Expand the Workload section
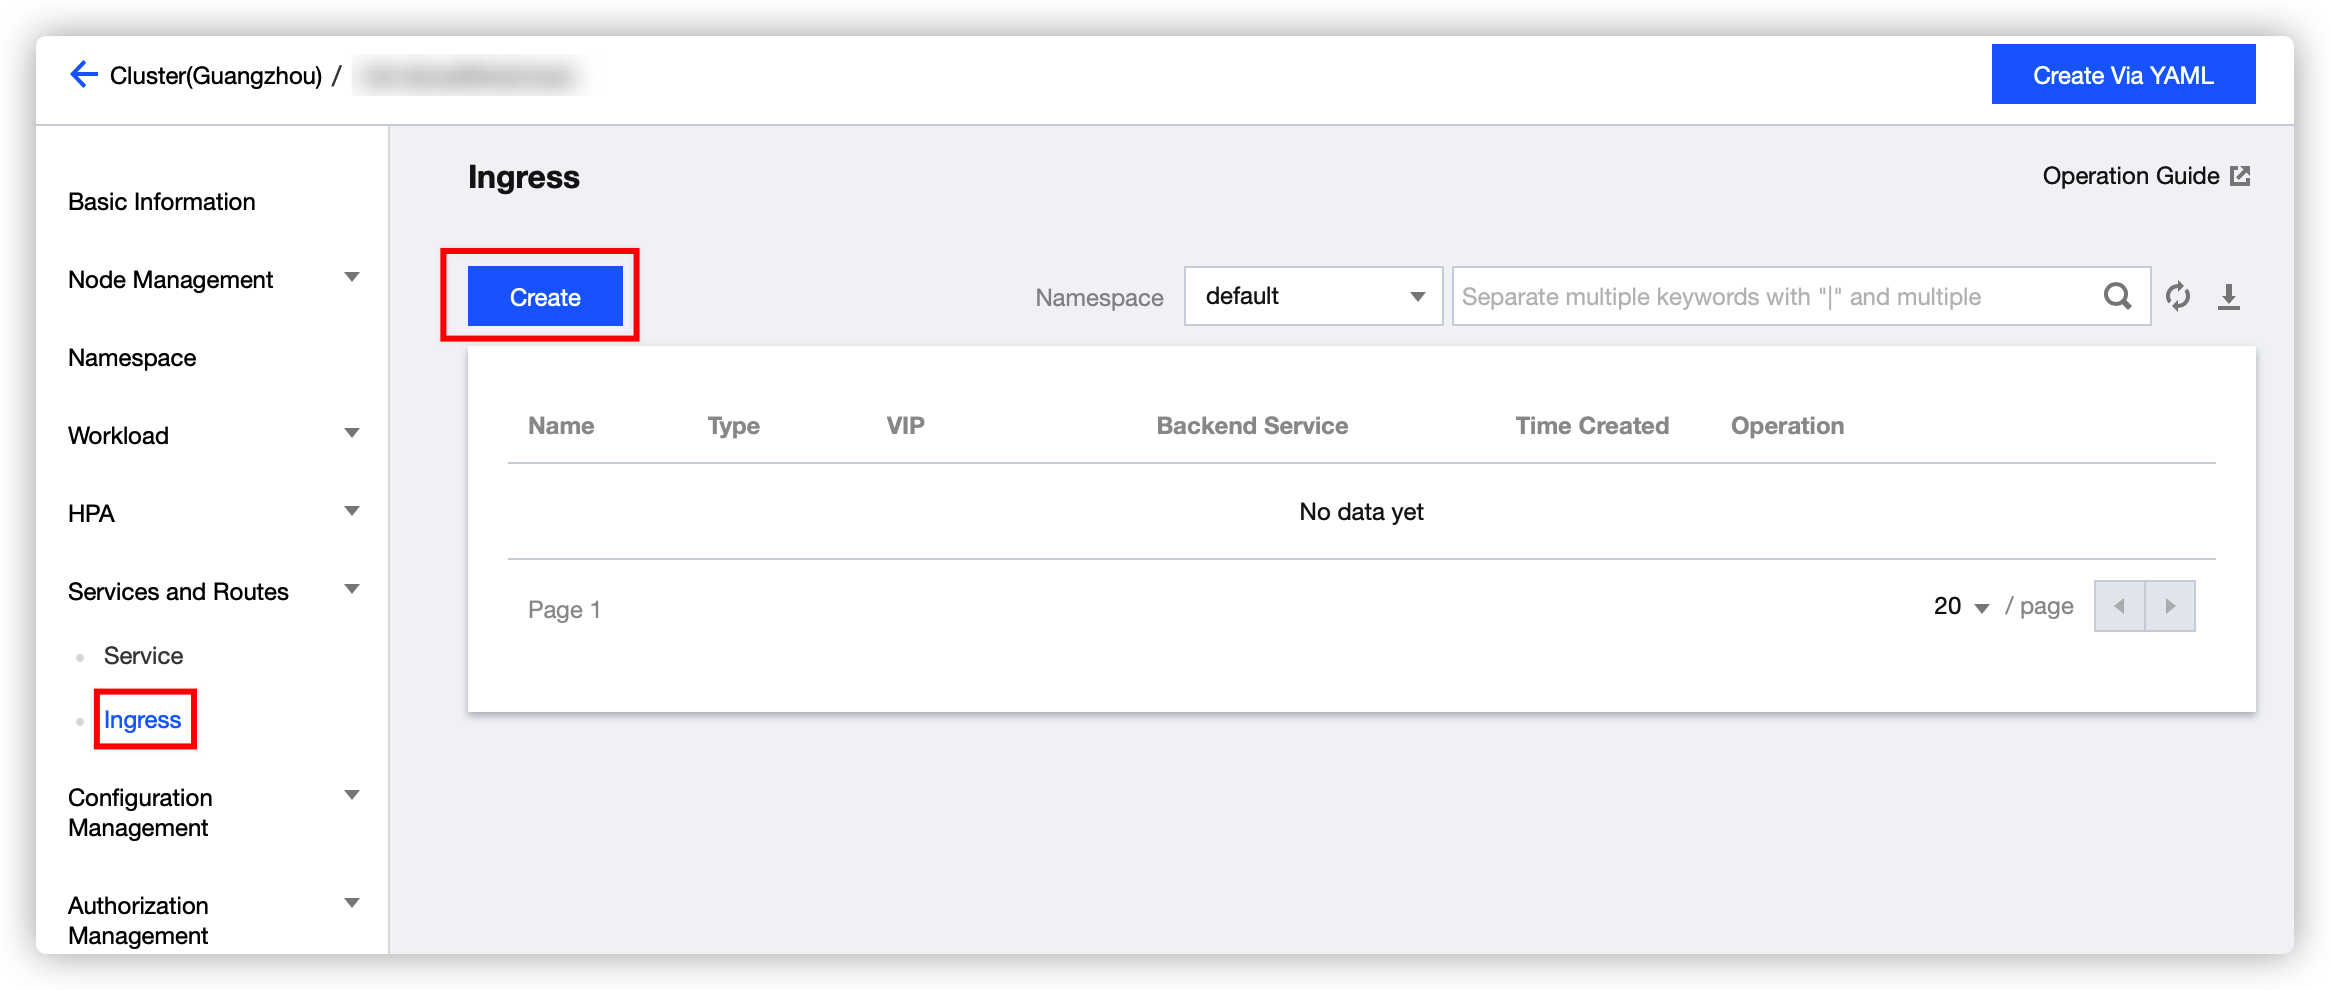 click(x=351, y=434)
